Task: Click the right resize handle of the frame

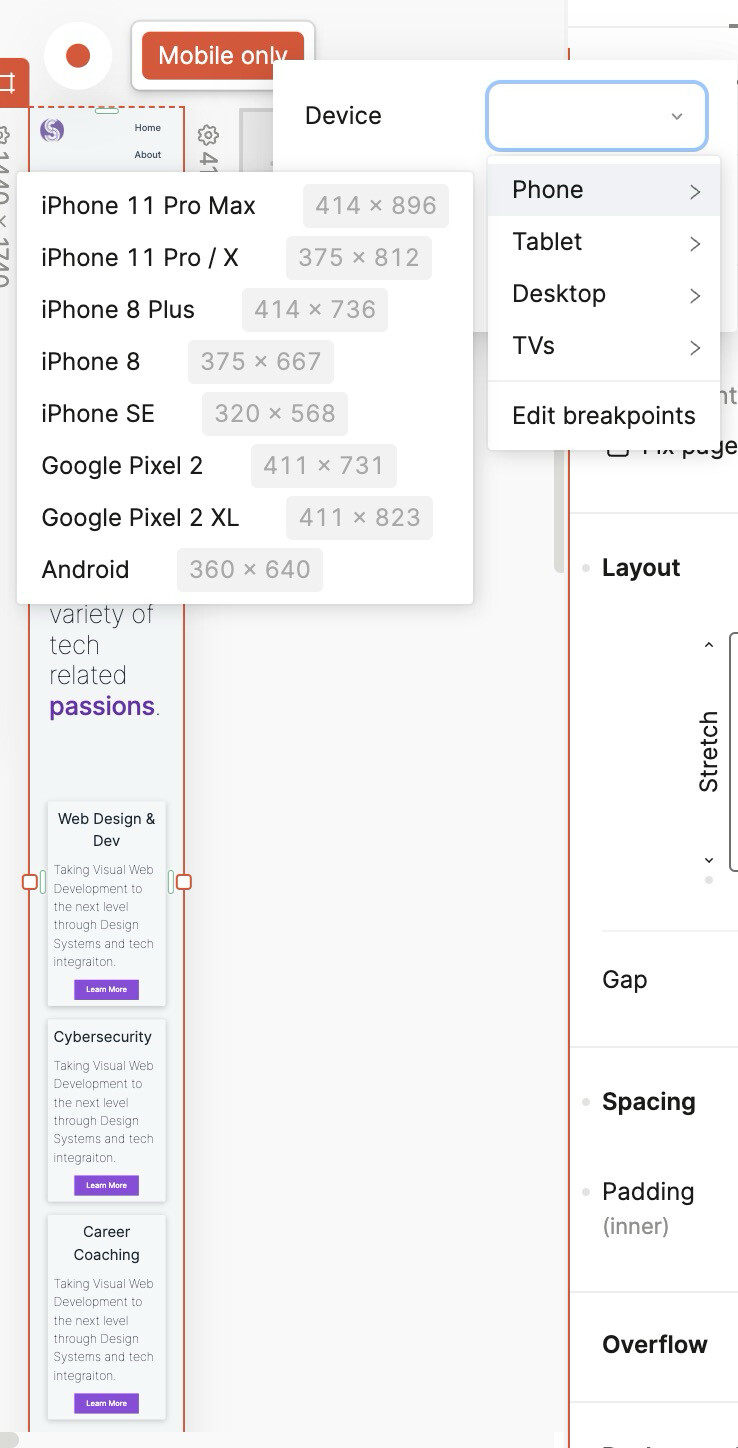Action: tap(184, 882)
